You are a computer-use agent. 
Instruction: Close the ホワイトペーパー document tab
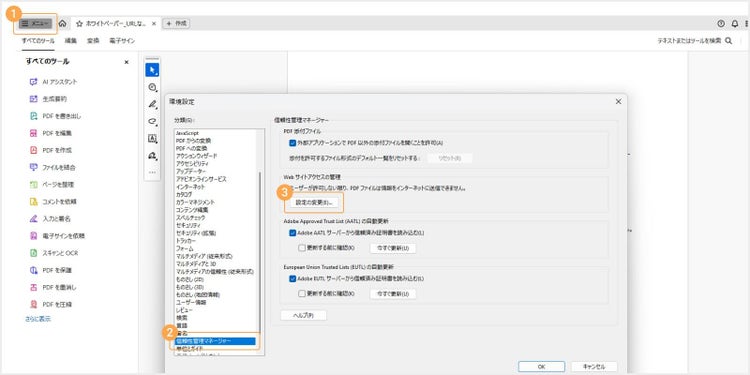click(x=154, y=23)
